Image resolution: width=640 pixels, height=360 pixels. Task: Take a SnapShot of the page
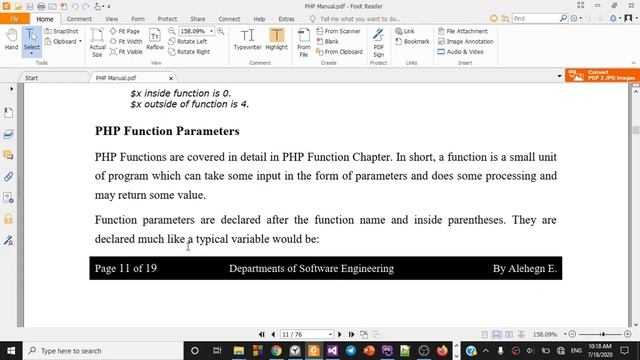click(61, 31)
